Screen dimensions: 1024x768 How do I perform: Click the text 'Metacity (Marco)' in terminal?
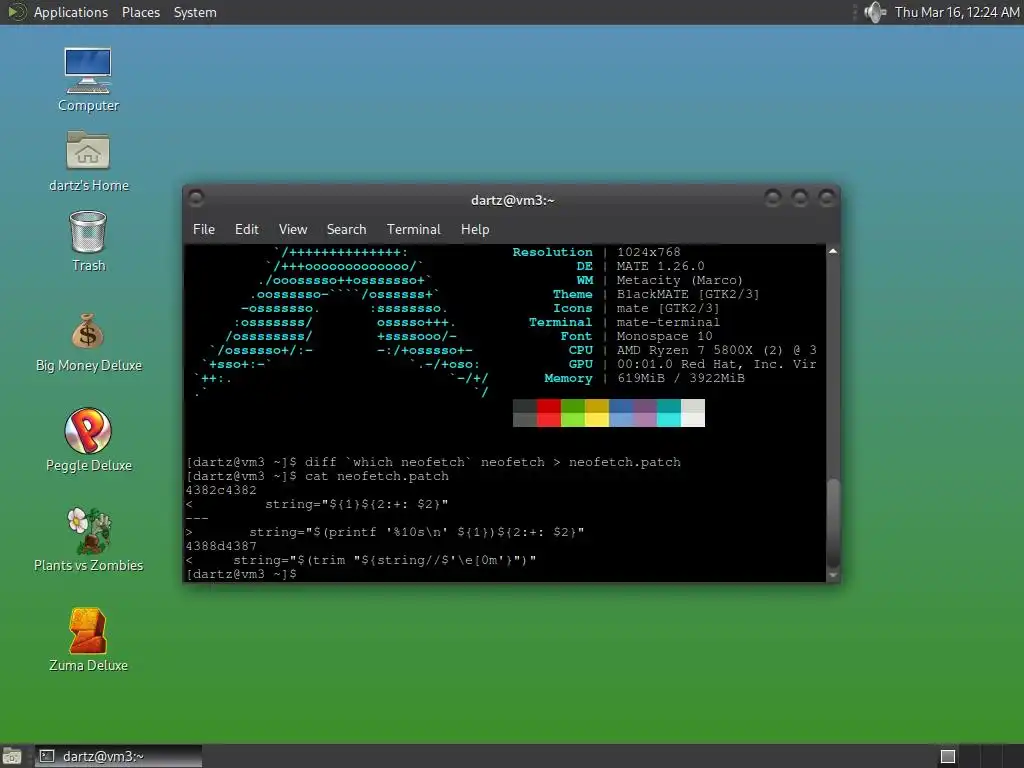click(x=680, y=280)
